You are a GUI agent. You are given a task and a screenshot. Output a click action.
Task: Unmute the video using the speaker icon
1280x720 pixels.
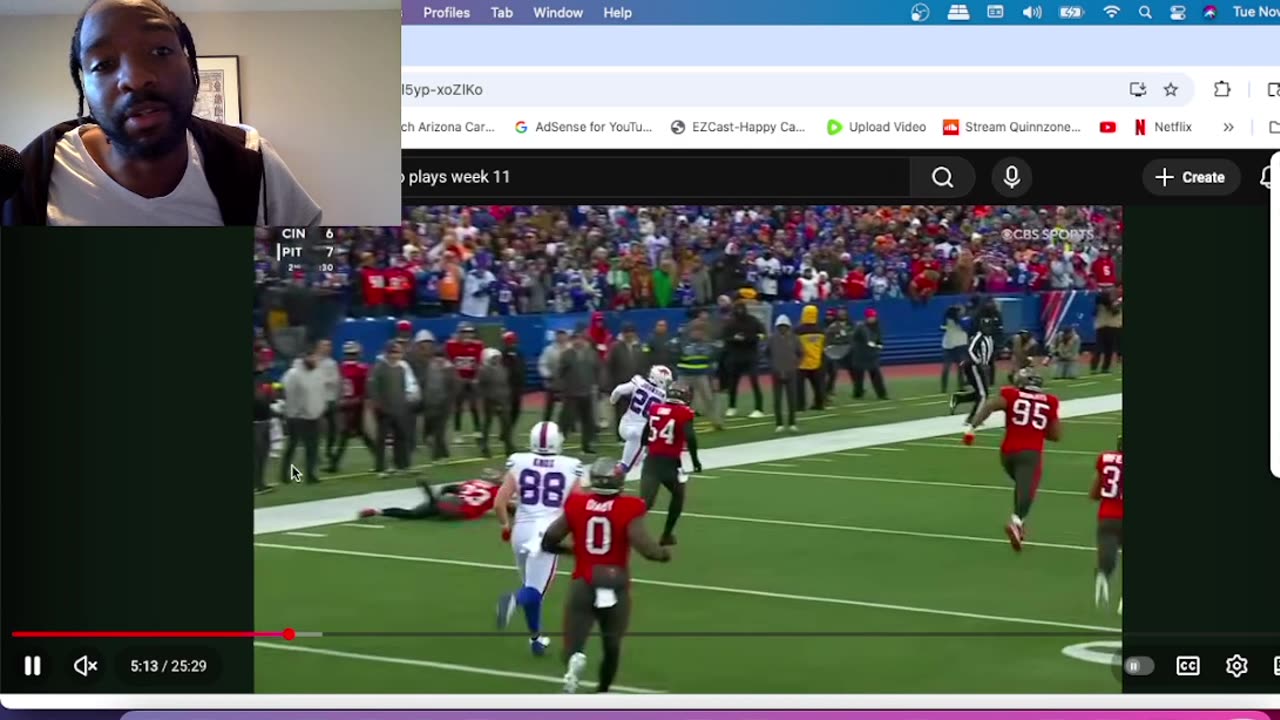pos(85,666)
